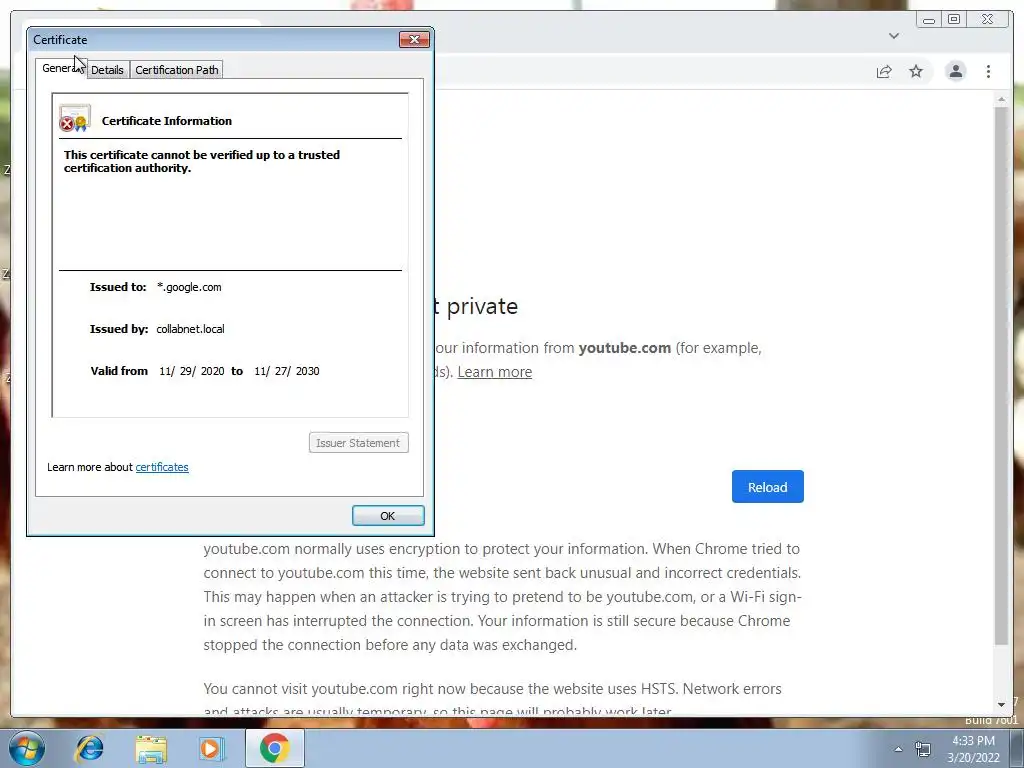Click the expiry date 11/27/2030
1024x768 pixels.
(x=287, y=371)
